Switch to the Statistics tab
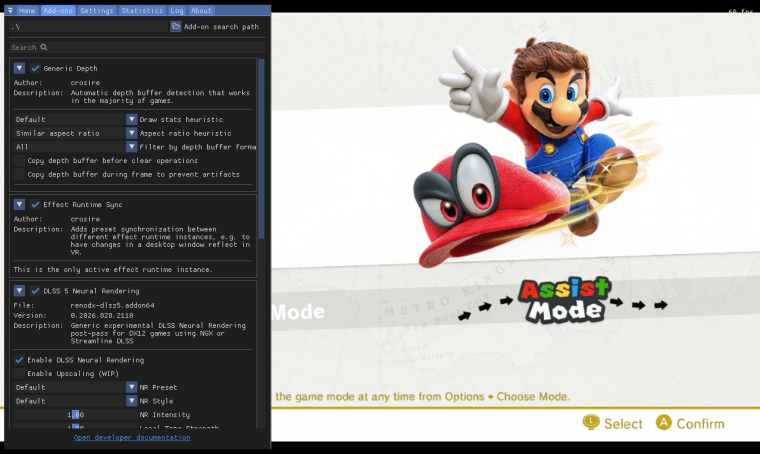This screenshot has height=454, width=760. pyautogui.click(x=142, y=10)
